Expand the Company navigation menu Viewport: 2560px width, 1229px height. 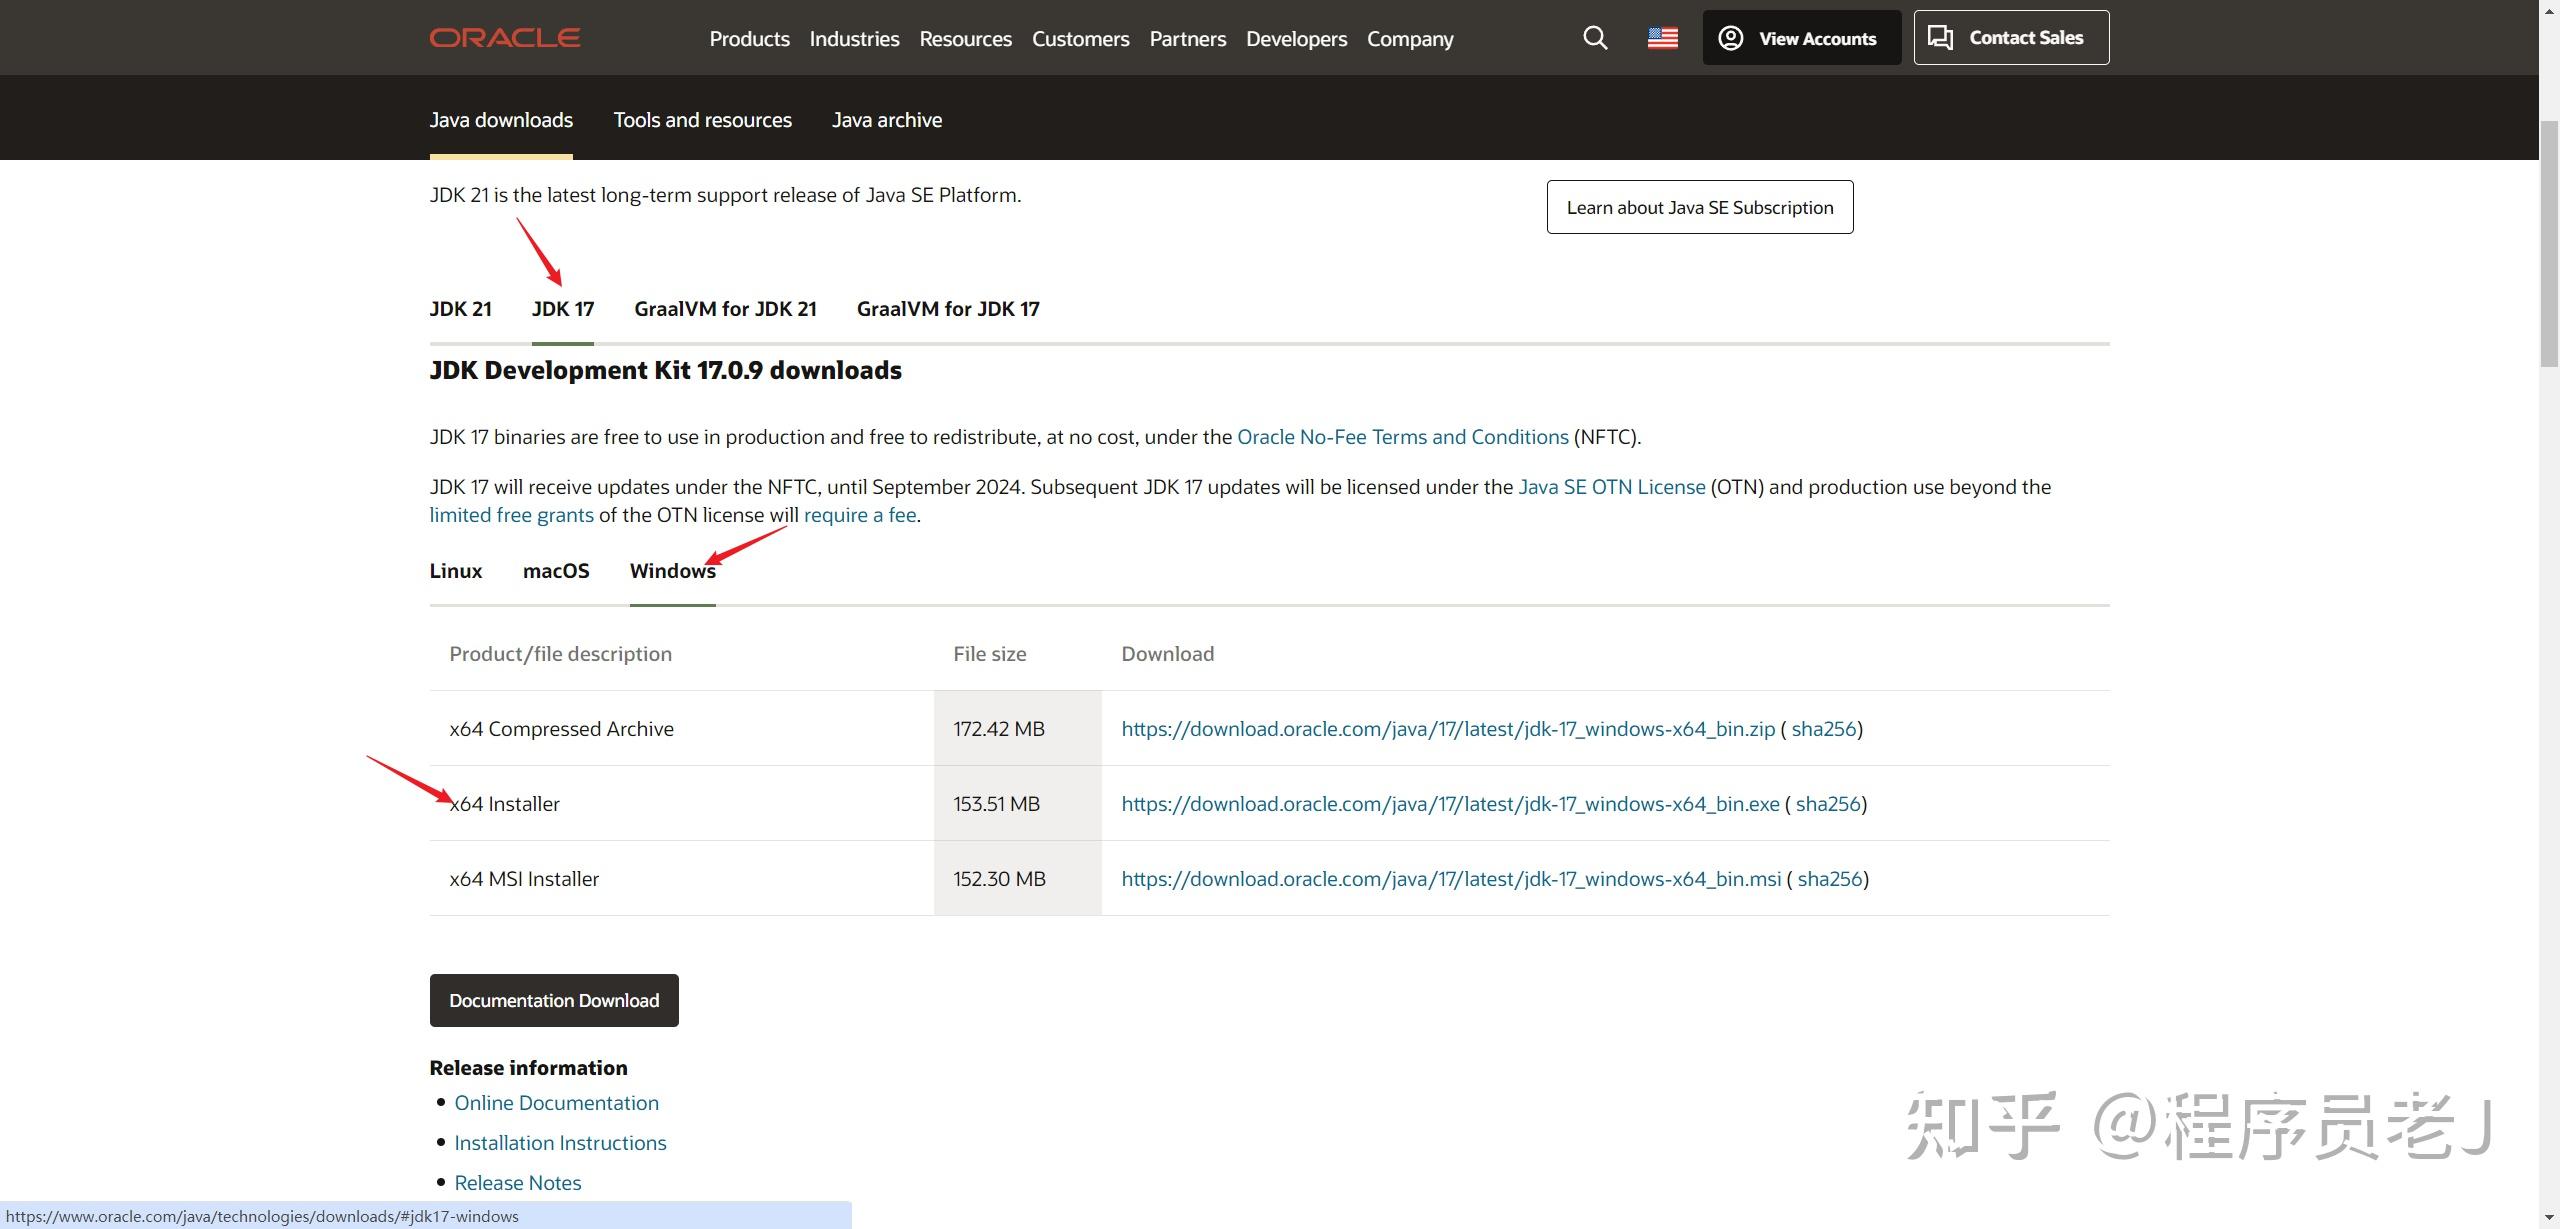click(x=1410, y=39)
